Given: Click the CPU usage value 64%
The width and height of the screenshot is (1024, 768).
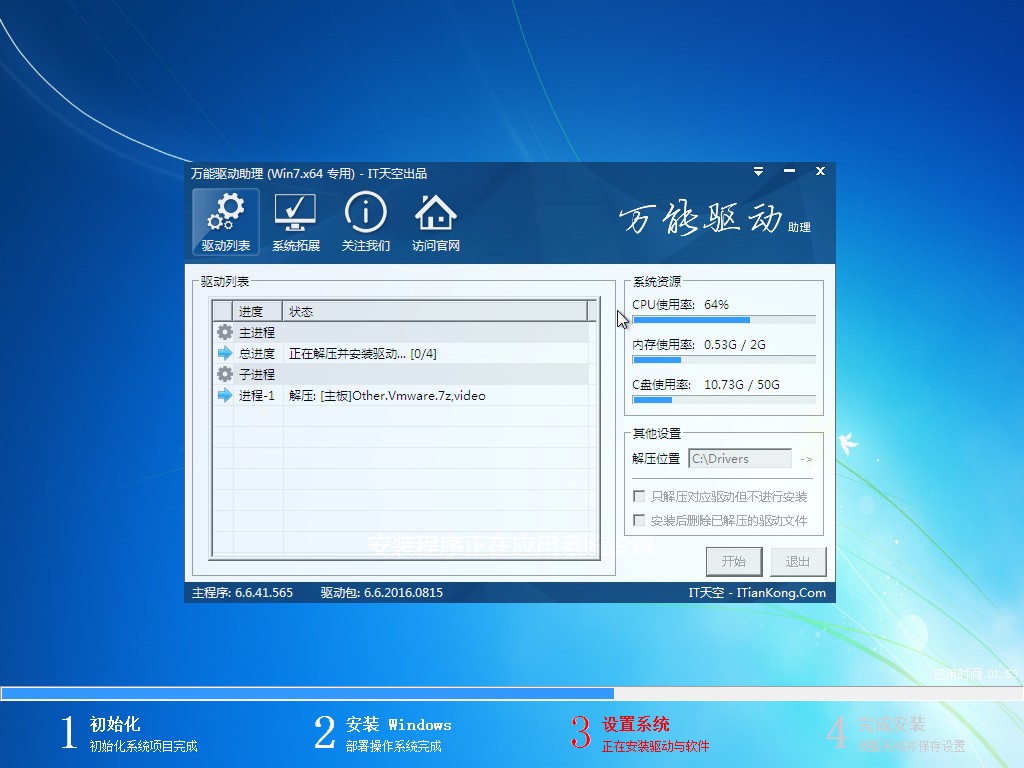Looking at the screenshot, I should [716, 305].
